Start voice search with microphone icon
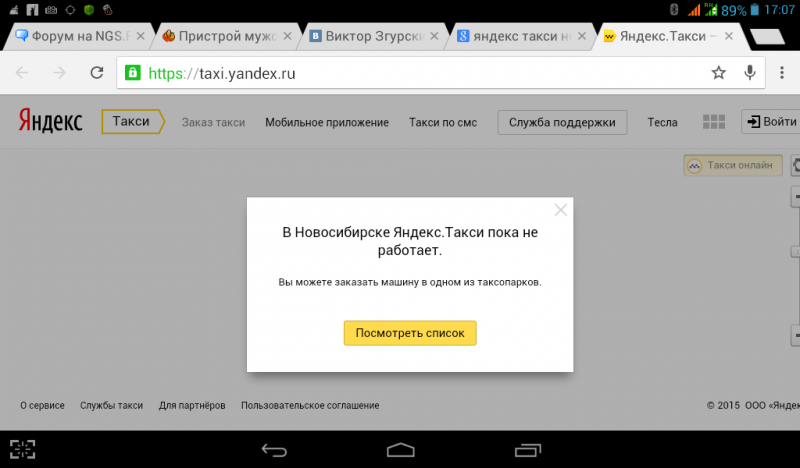 pyautogui.click(x=749, y=72)
